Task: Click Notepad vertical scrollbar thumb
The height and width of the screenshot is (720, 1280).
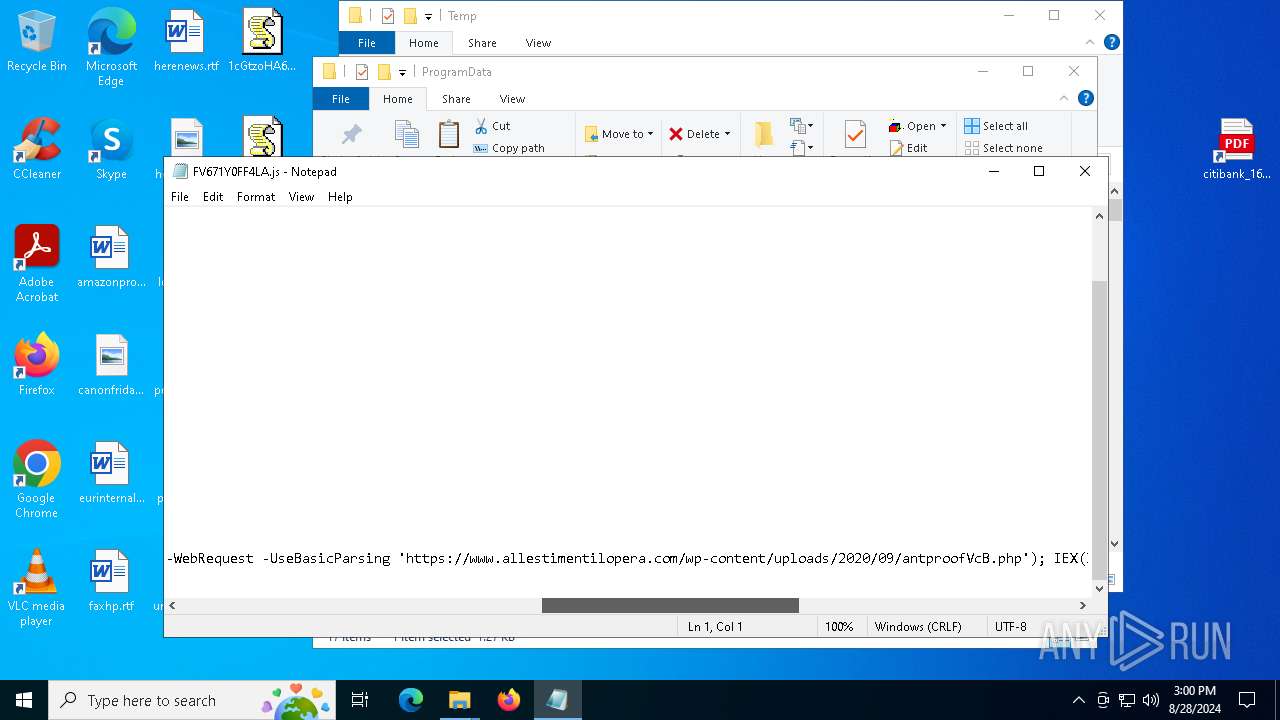Action: pos(1099,430)
